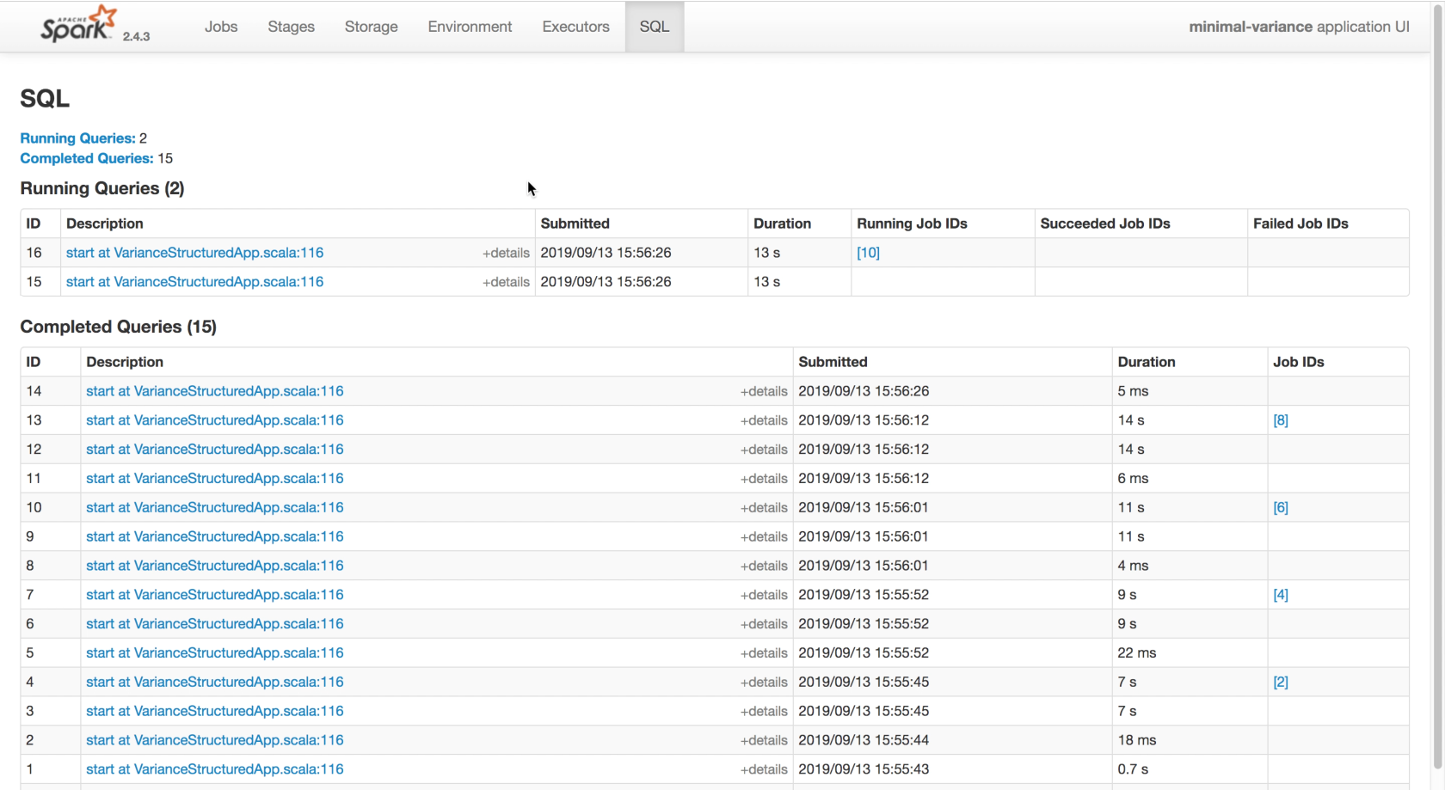Open the Stages tab
The width and height of the screenshot is (1445, 790).
pyautogui.click(x=291, y=27)
